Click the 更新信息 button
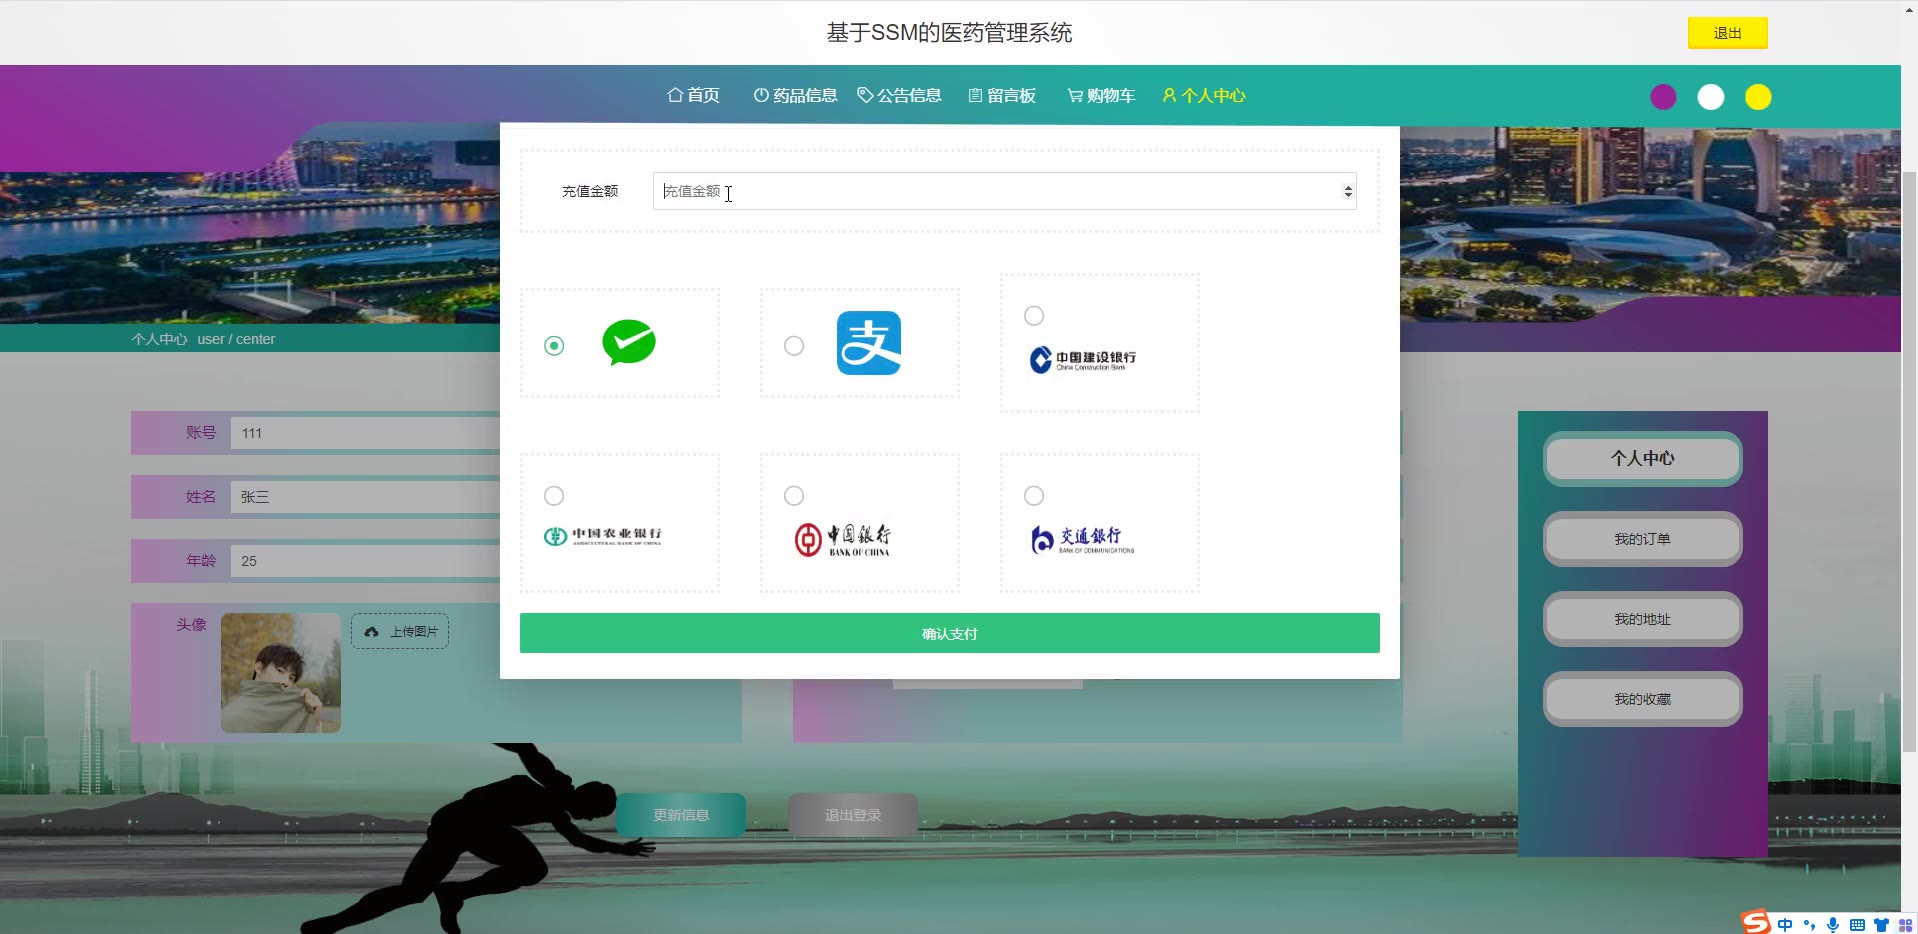 [681, 815]
